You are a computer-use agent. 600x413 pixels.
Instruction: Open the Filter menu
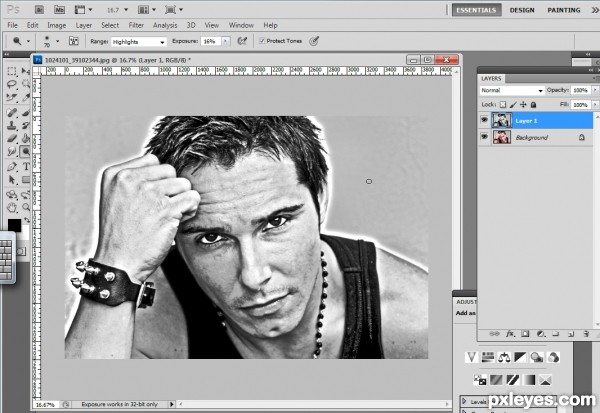(136, 25)
